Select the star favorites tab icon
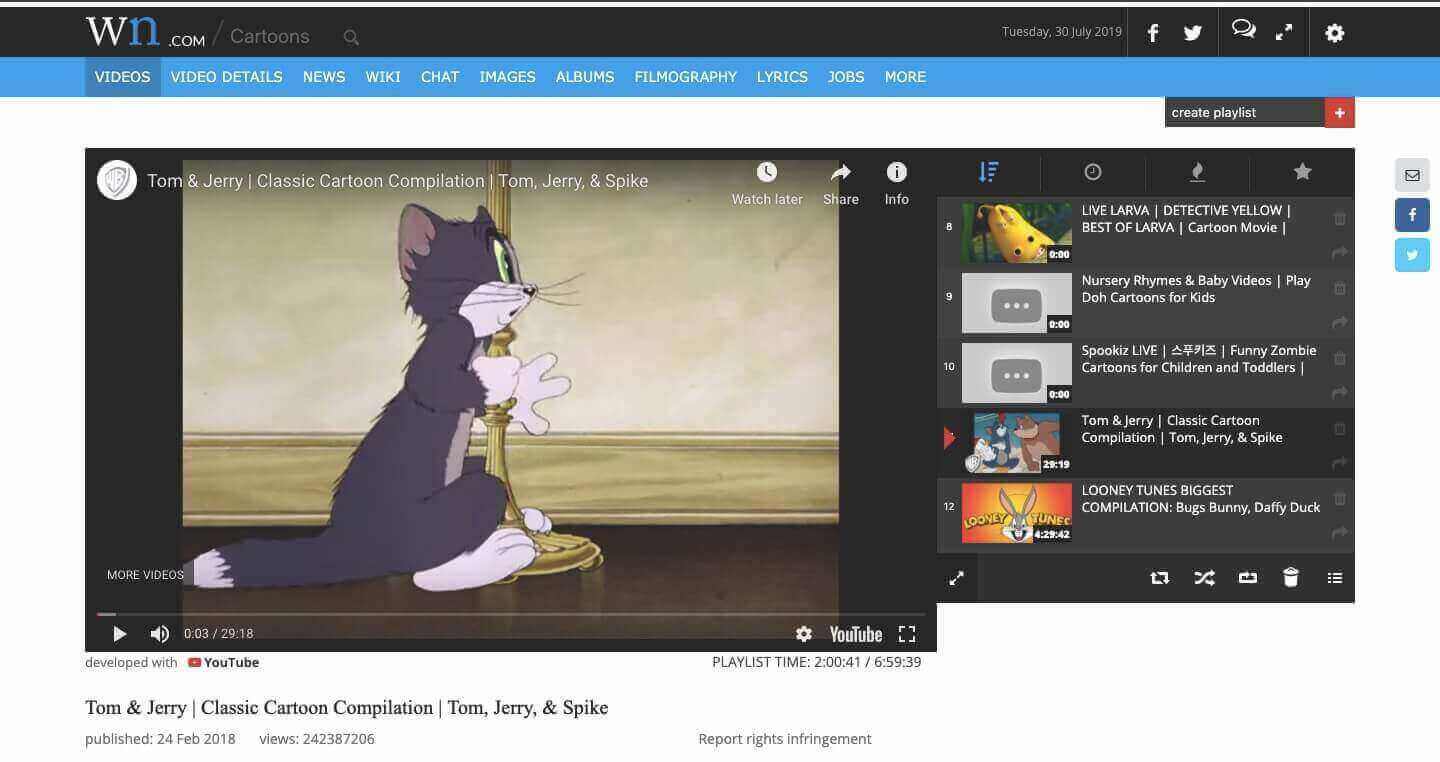 [x=1302, y=172]
